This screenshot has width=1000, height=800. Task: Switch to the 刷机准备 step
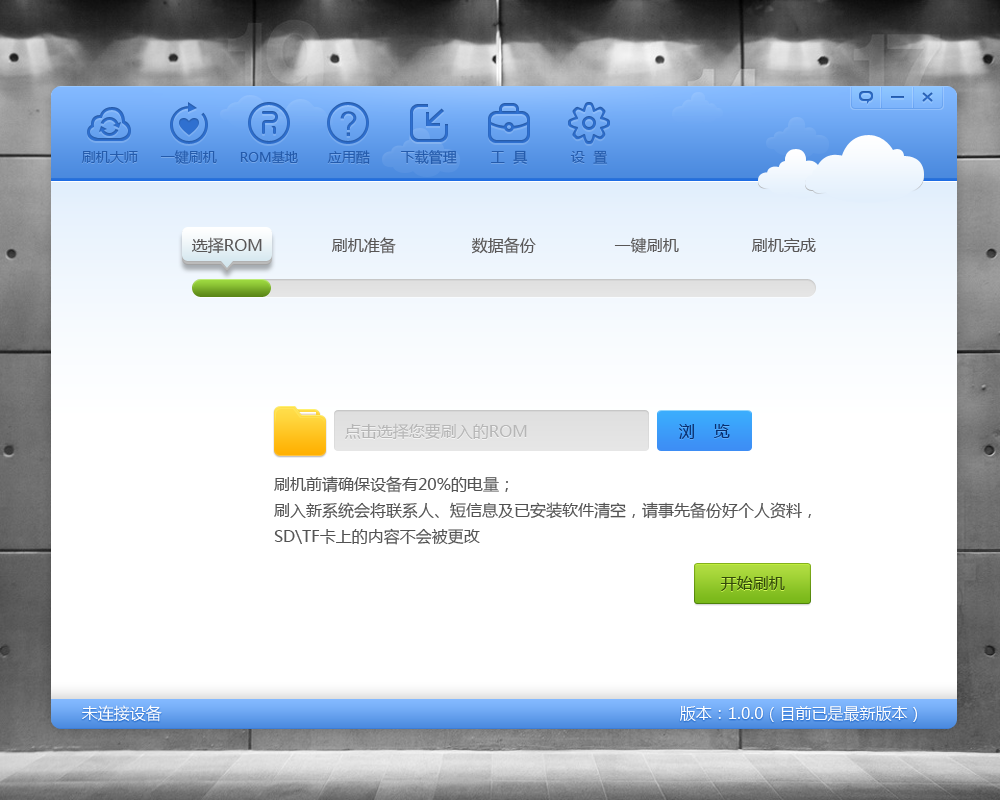363,245
